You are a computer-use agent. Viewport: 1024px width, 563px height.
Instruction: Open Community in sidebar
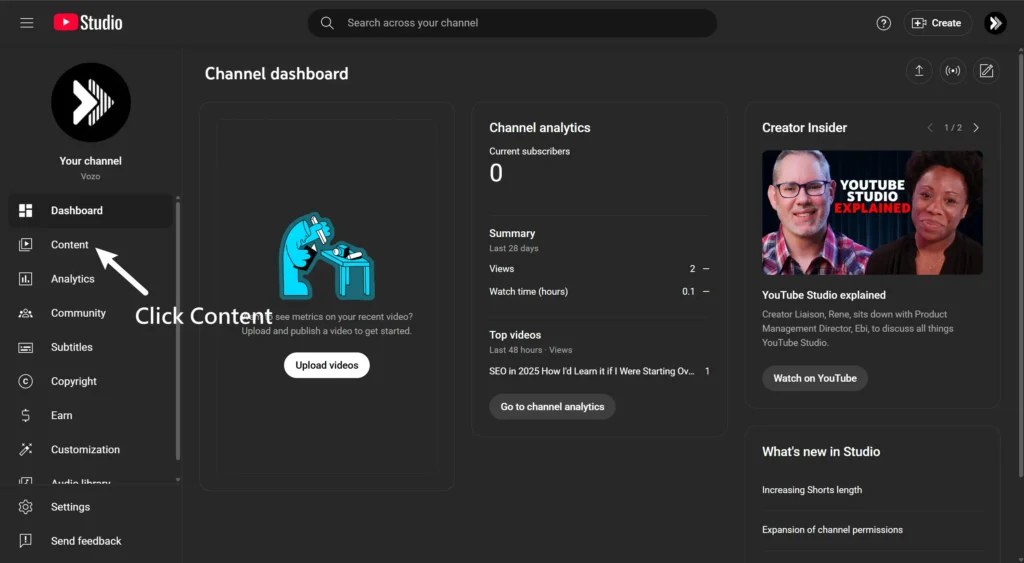[91, 313]
